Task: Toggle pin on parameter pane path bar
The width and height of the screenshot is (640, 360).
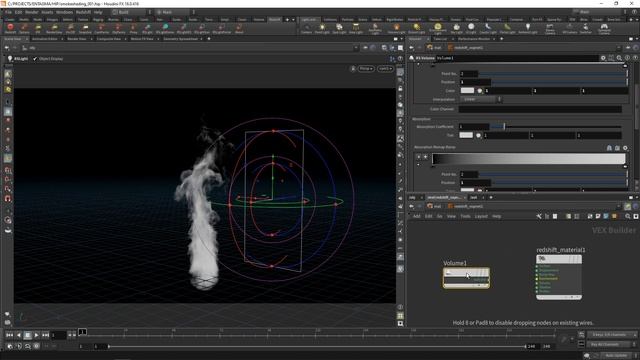Action: point(628,48)
